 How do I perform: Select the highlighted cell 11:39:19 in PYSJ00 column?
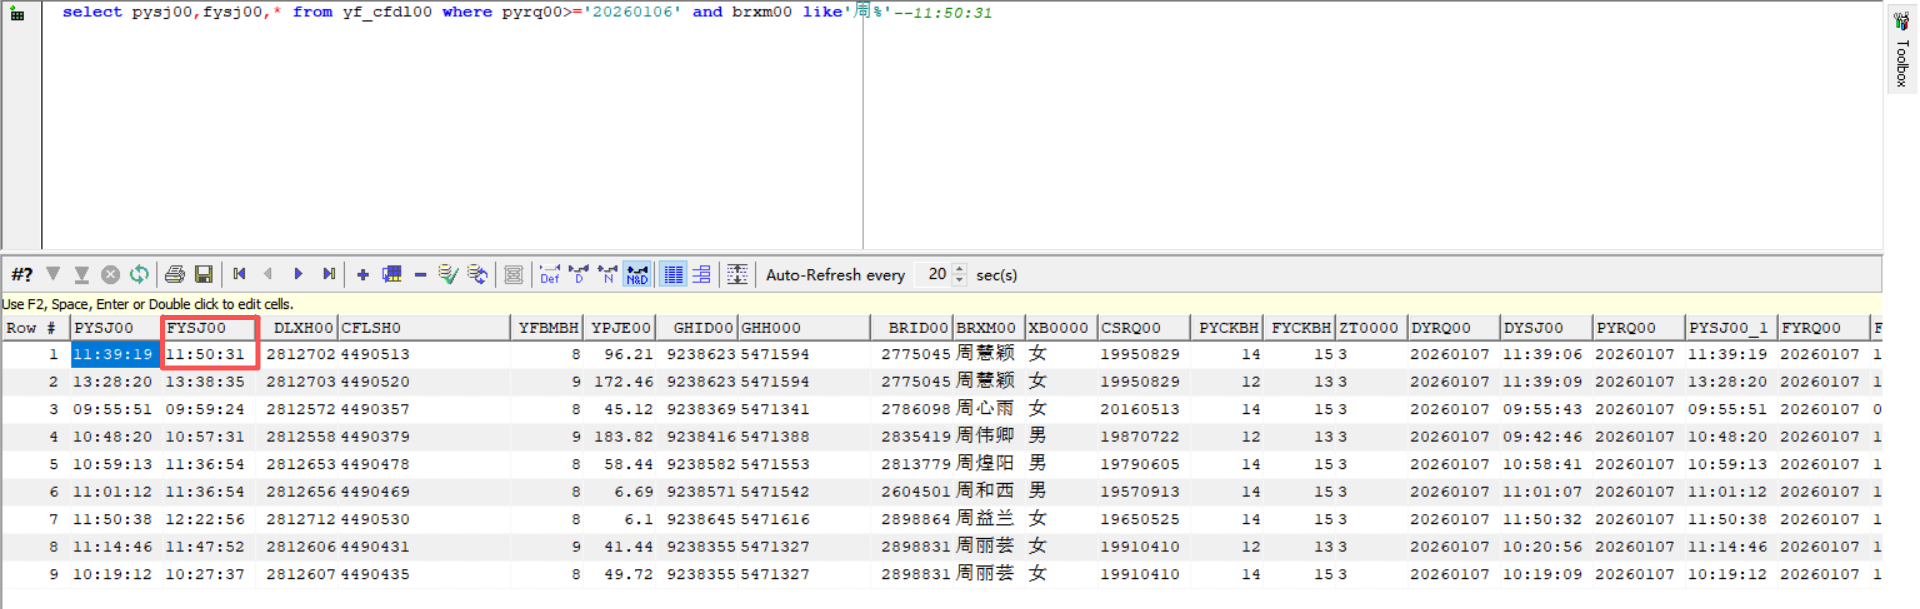115,355
